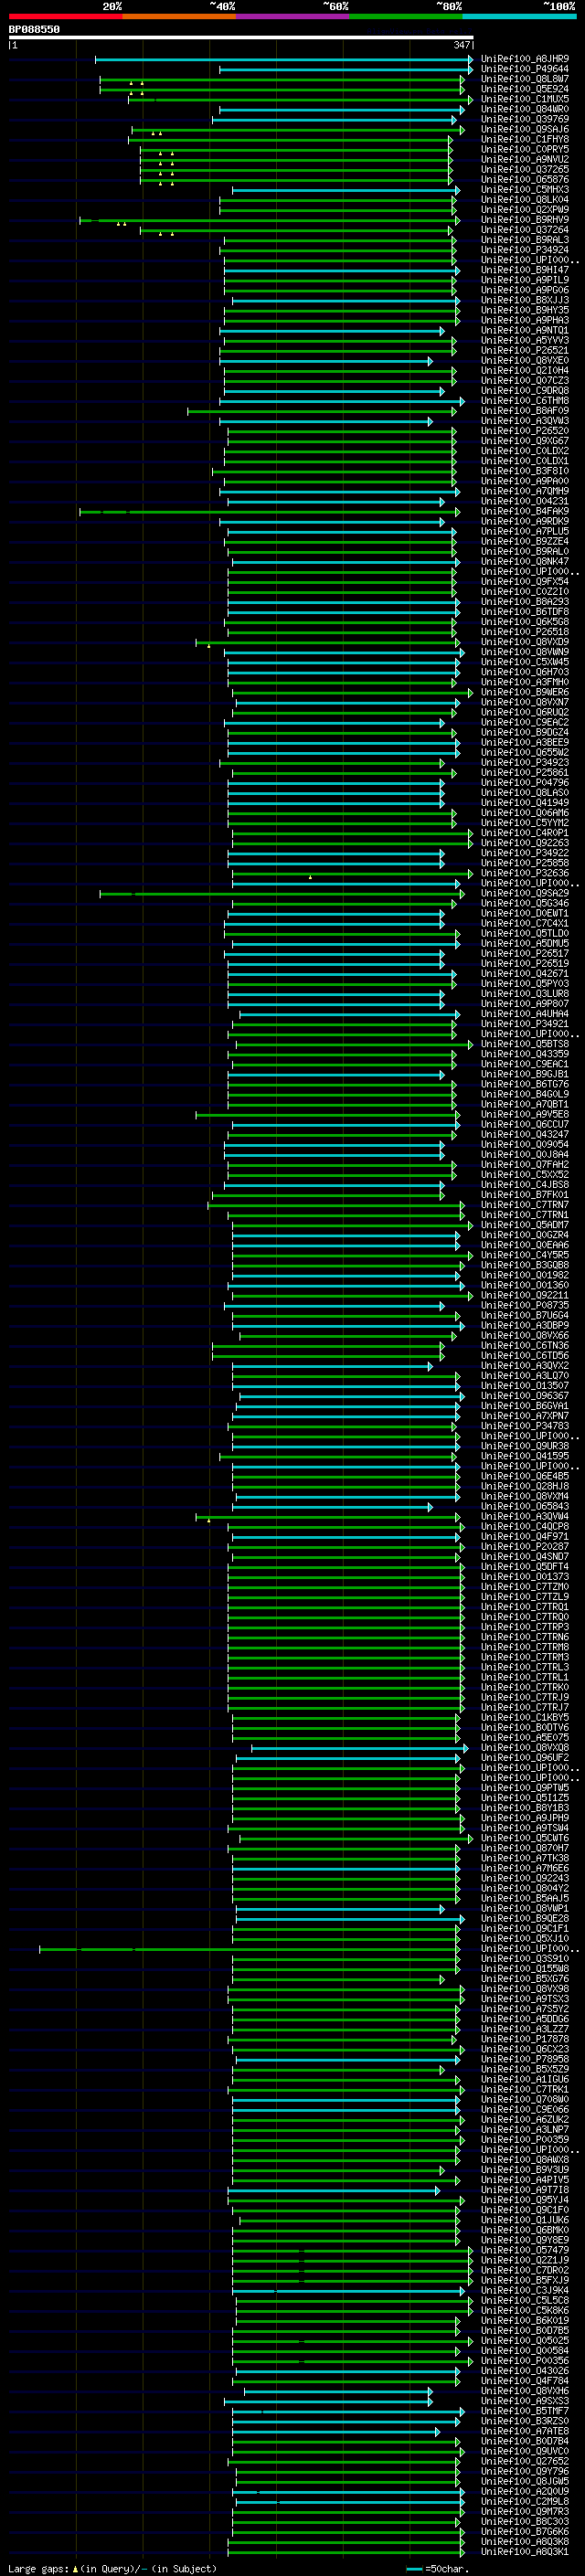Image resolution: width=585 pixels, height=2576 pixels.
Task: Select the UniRef100_Q8VXH6 label
Action: (x=525, y=2391)
